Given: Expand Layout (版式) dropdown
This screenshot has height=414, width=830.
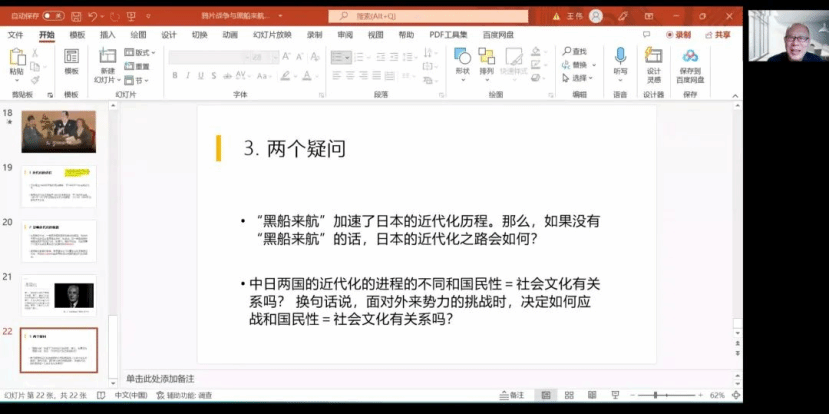Looking at the screenshot, I should click(140, 52).
